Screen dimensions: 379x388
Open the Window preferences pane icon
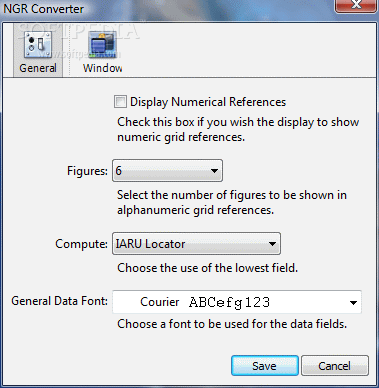pyautogui.click(x=102, y=51)
